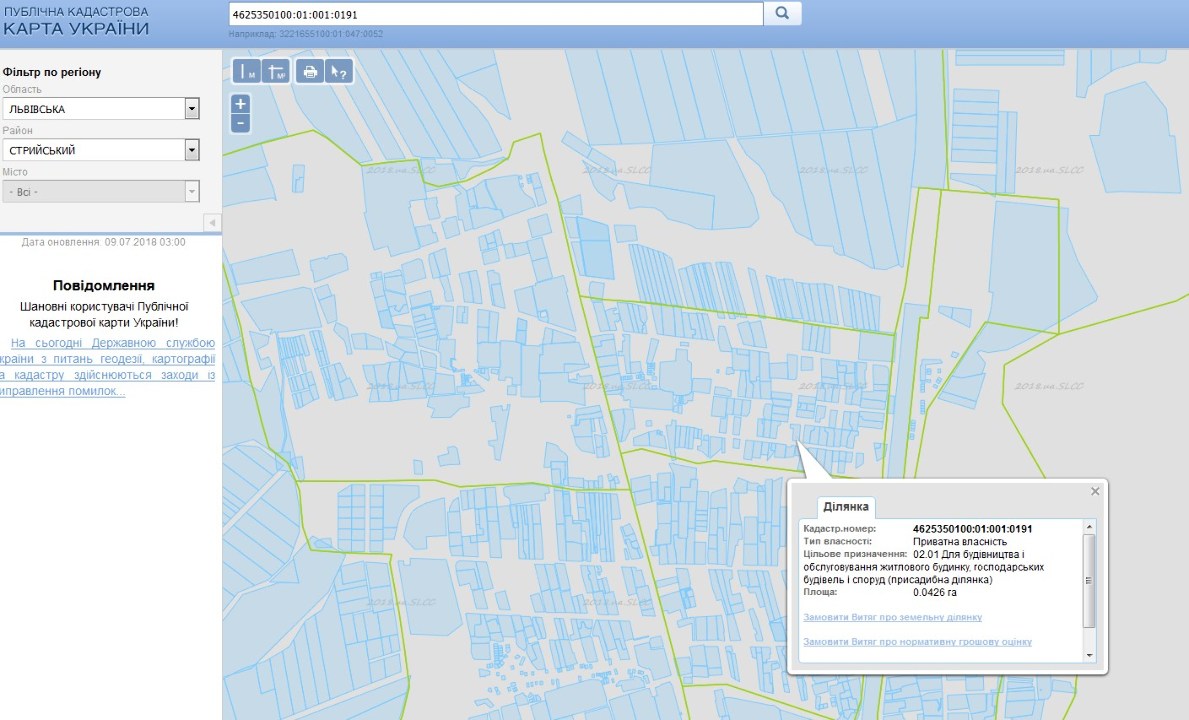Viewport: 1189px width, 720px height.
Task: Select the area measurement tool
Action: 276,72
